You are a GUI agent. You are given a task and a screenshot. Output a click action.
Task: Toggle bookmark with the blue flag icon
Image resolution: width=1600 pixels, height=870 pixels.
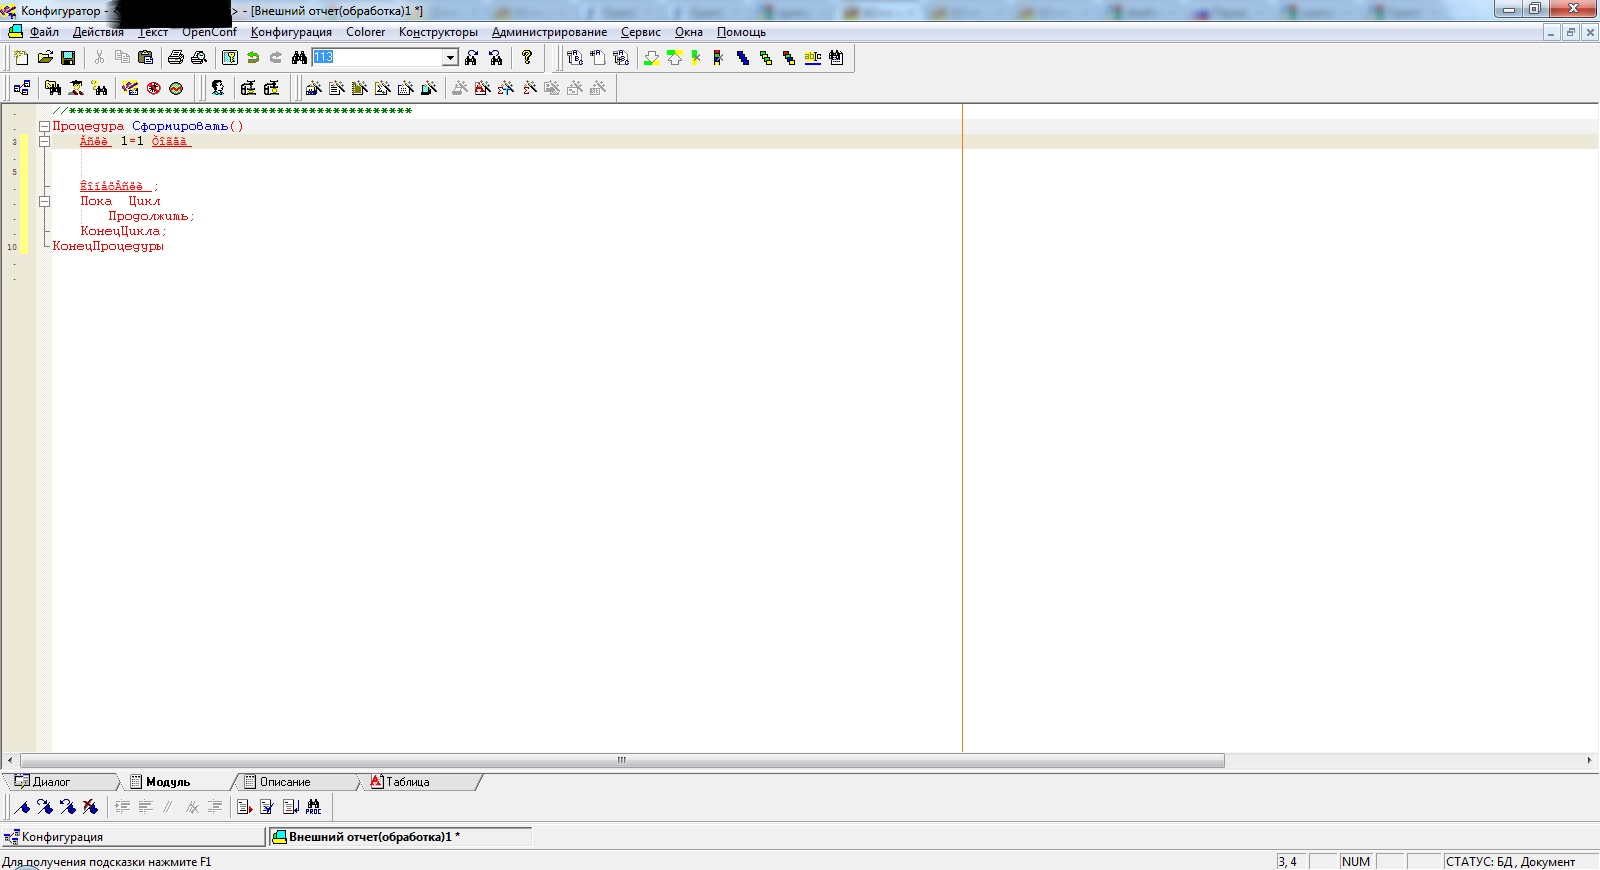[22, 807]
